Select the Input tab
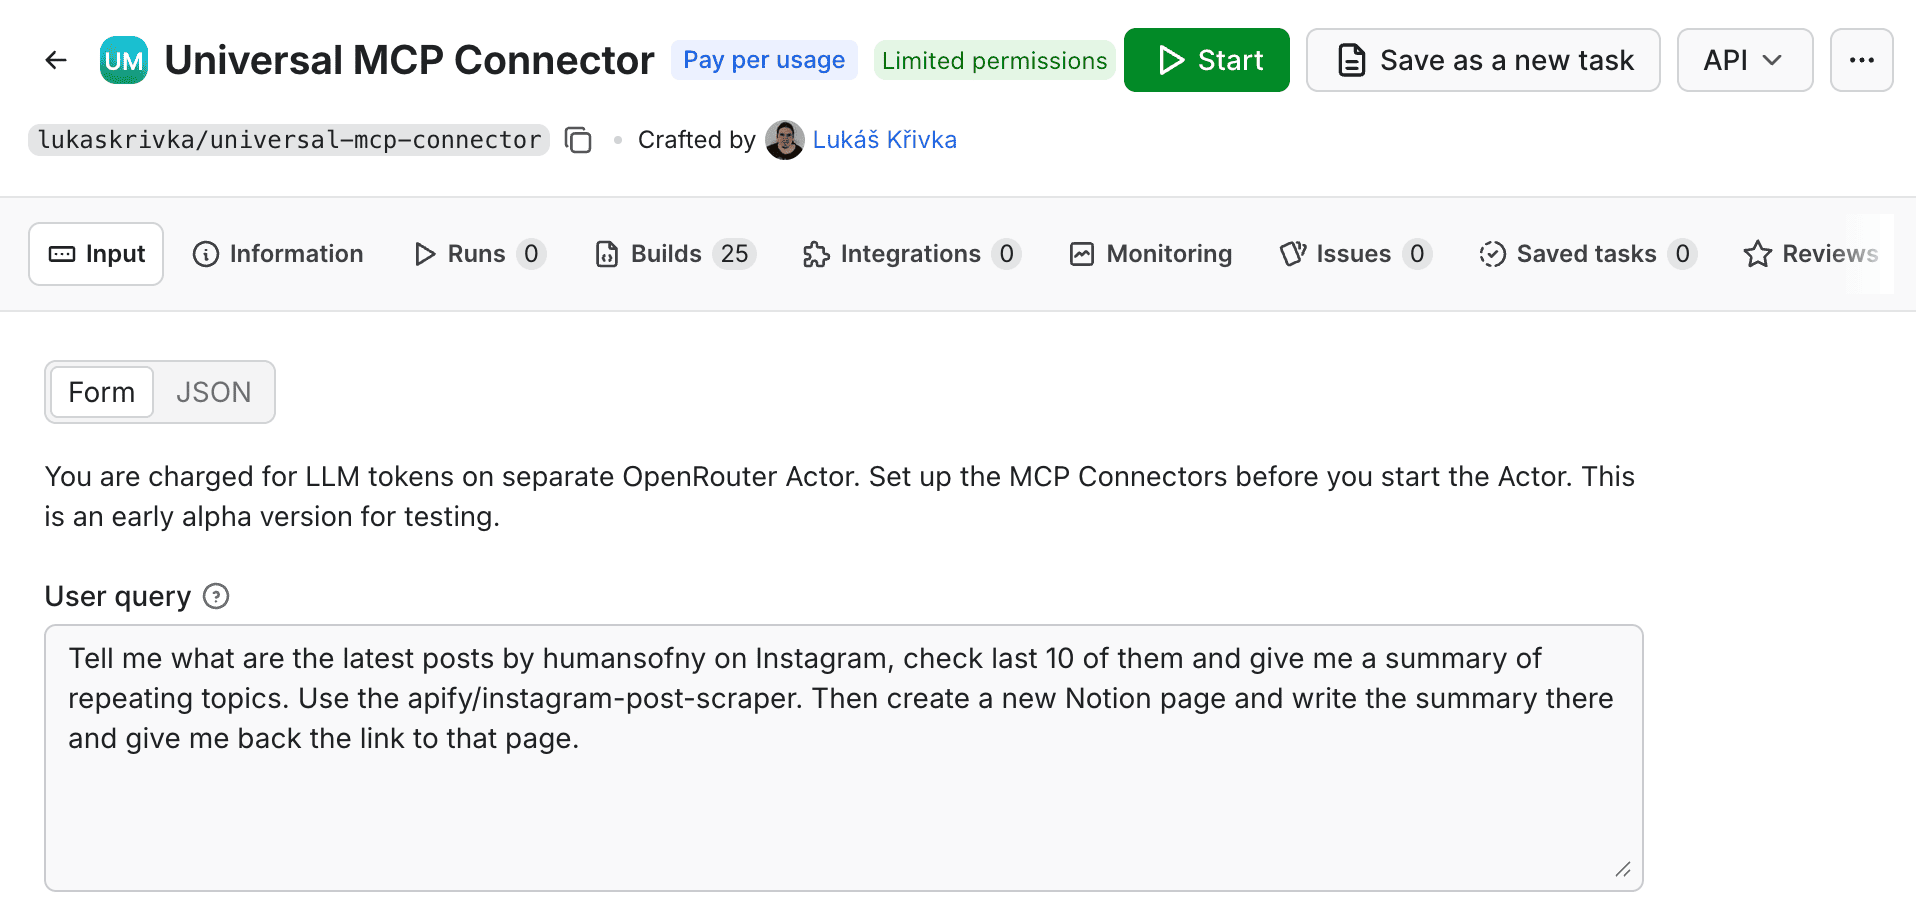Viewport: 1916px width, 922px height. 96,254
